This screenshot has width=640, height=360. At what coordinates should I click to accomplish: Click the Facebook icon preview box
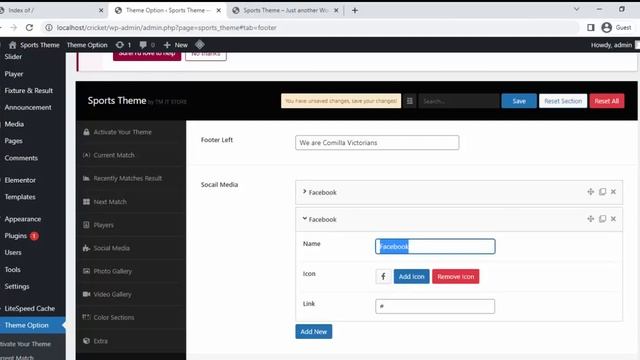383,276
